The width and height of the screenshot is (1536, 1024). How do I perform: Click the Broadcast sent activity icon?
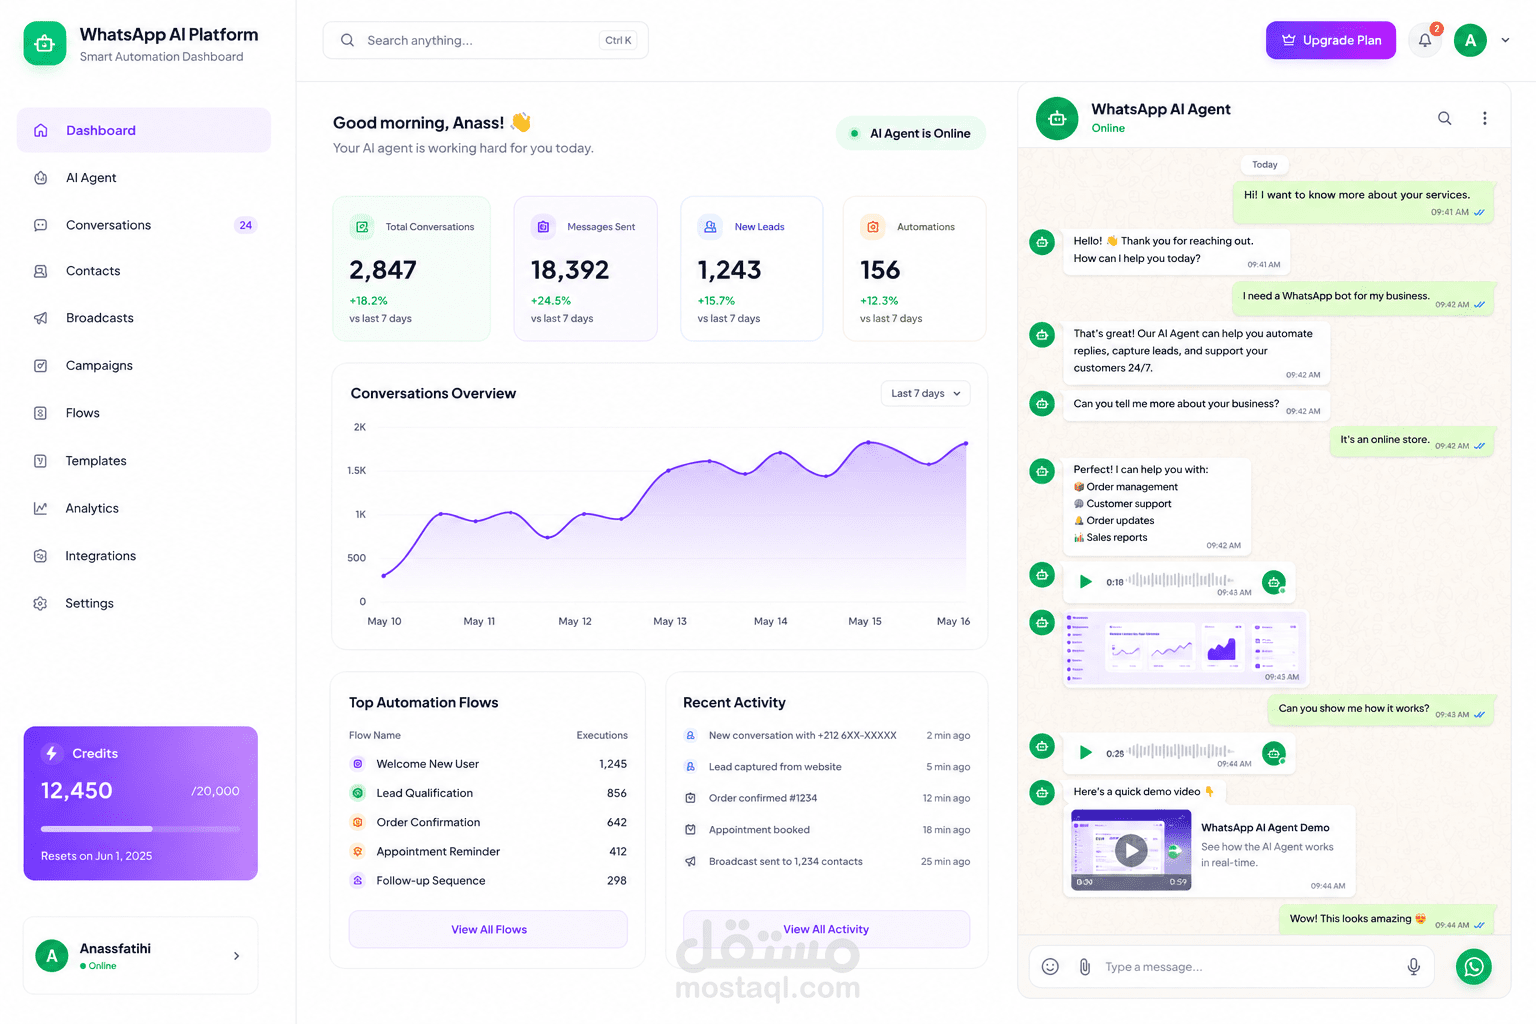pyautogui.click(x=690, y=861)
